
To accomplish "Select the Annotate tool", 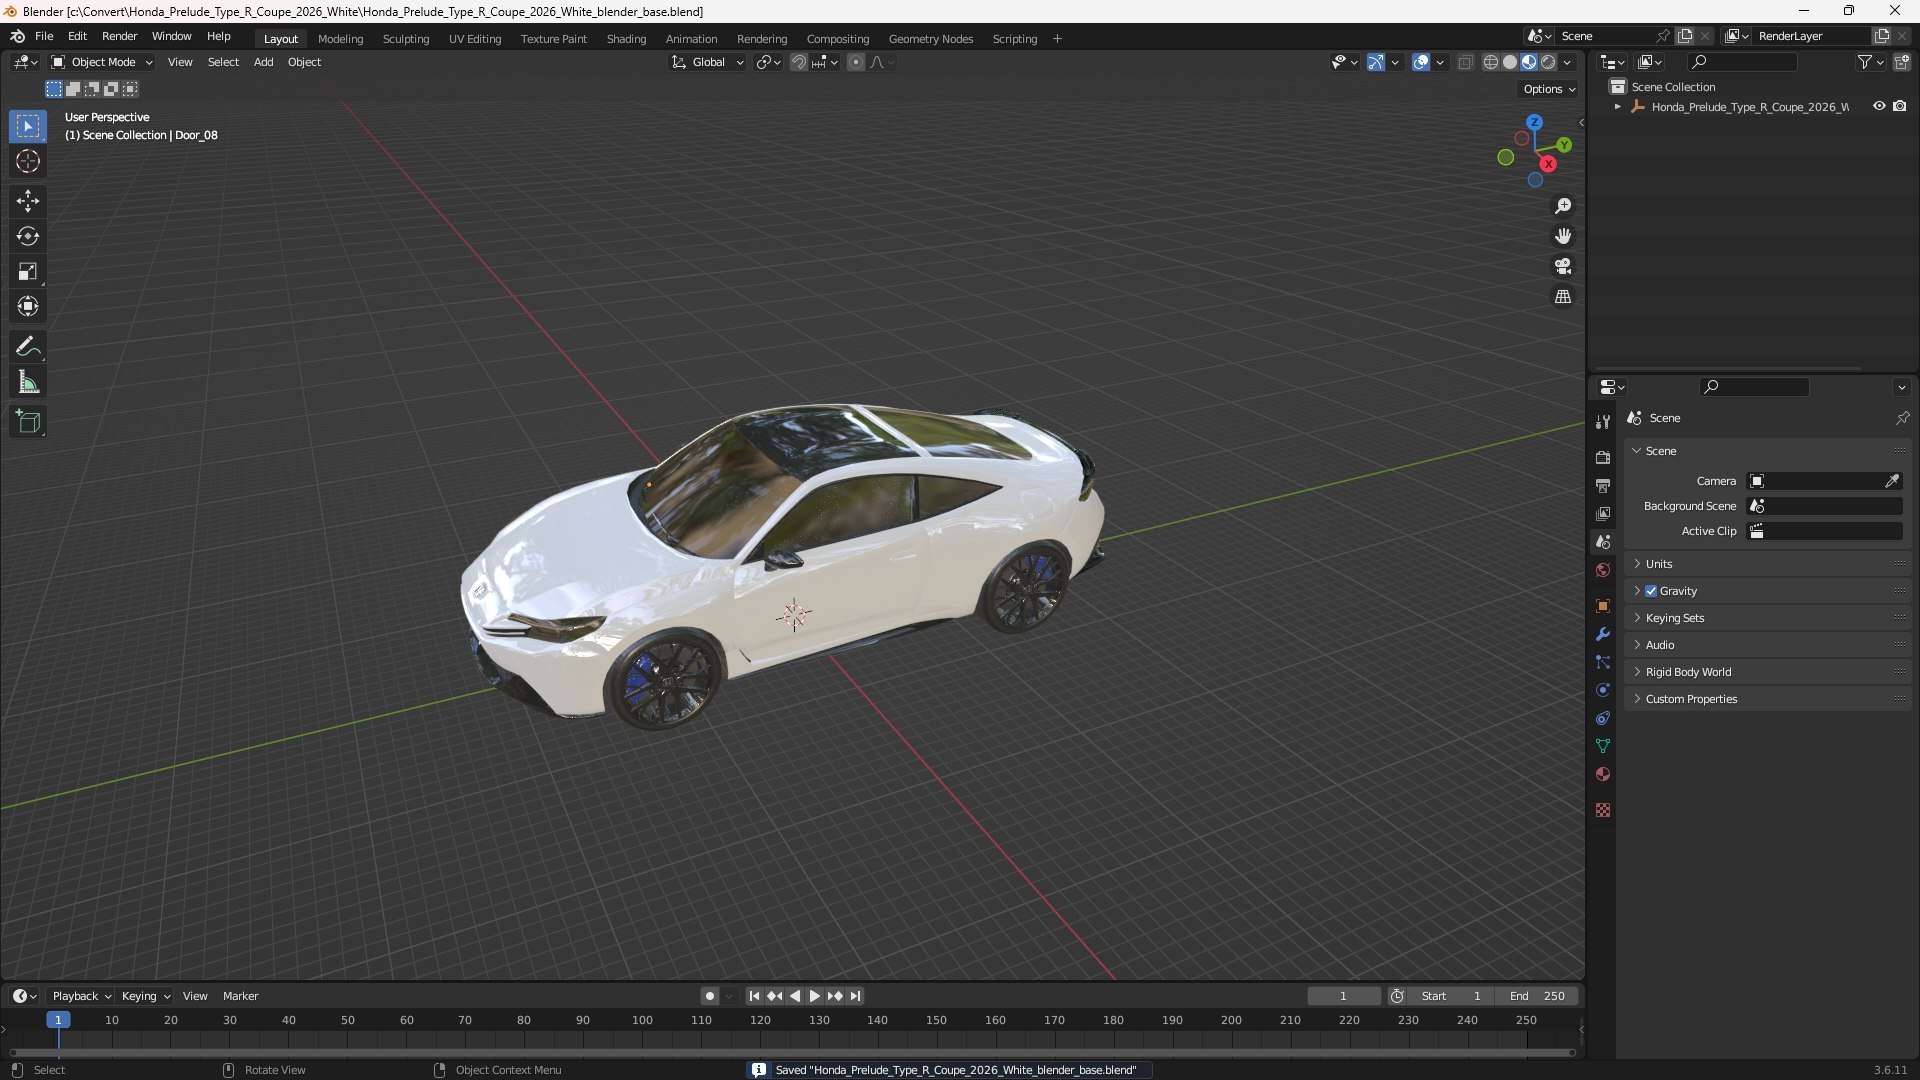I will (x=28, y=347).
